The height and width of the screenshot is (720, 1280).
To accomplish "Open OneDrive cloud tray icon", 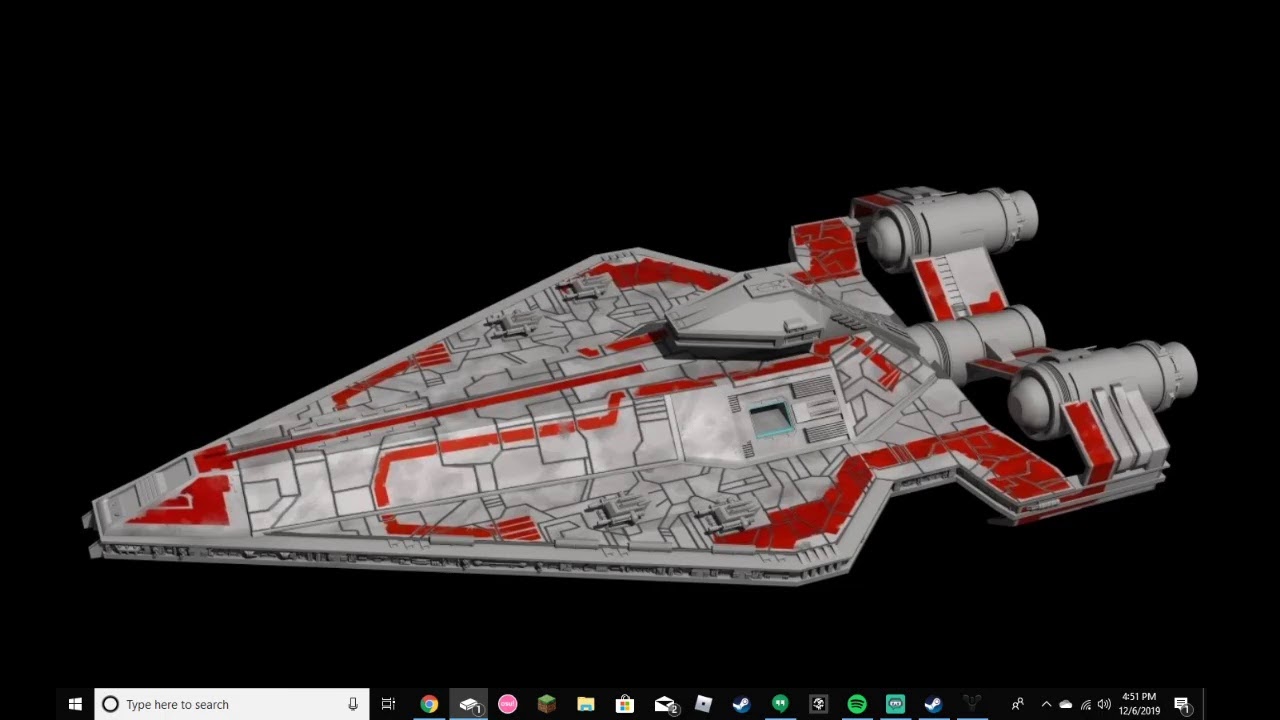I will [x=1066, y=704].
